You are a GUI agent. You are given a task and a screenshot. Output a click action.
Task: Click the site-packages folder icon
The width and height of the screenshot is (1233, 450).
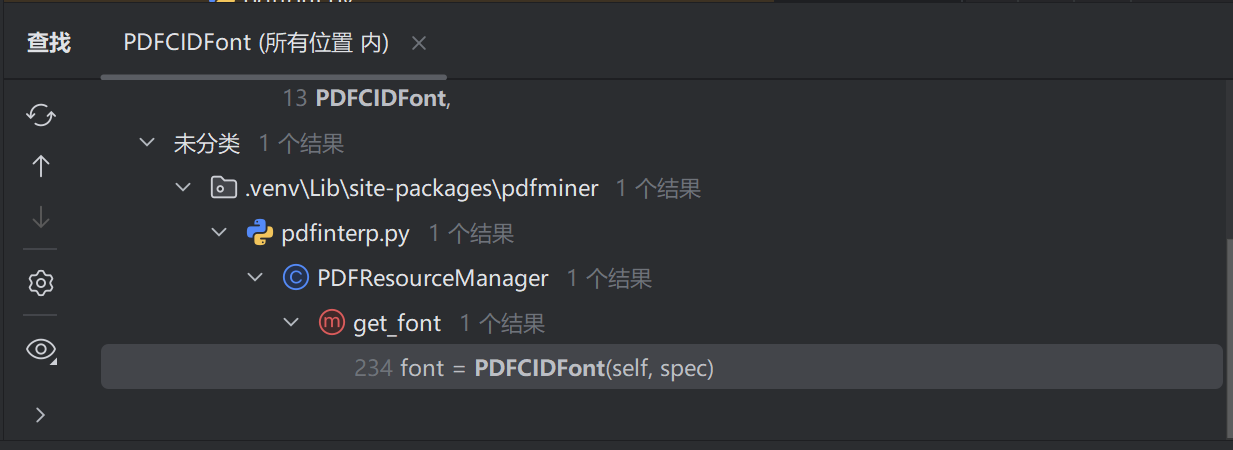point(224,188)
